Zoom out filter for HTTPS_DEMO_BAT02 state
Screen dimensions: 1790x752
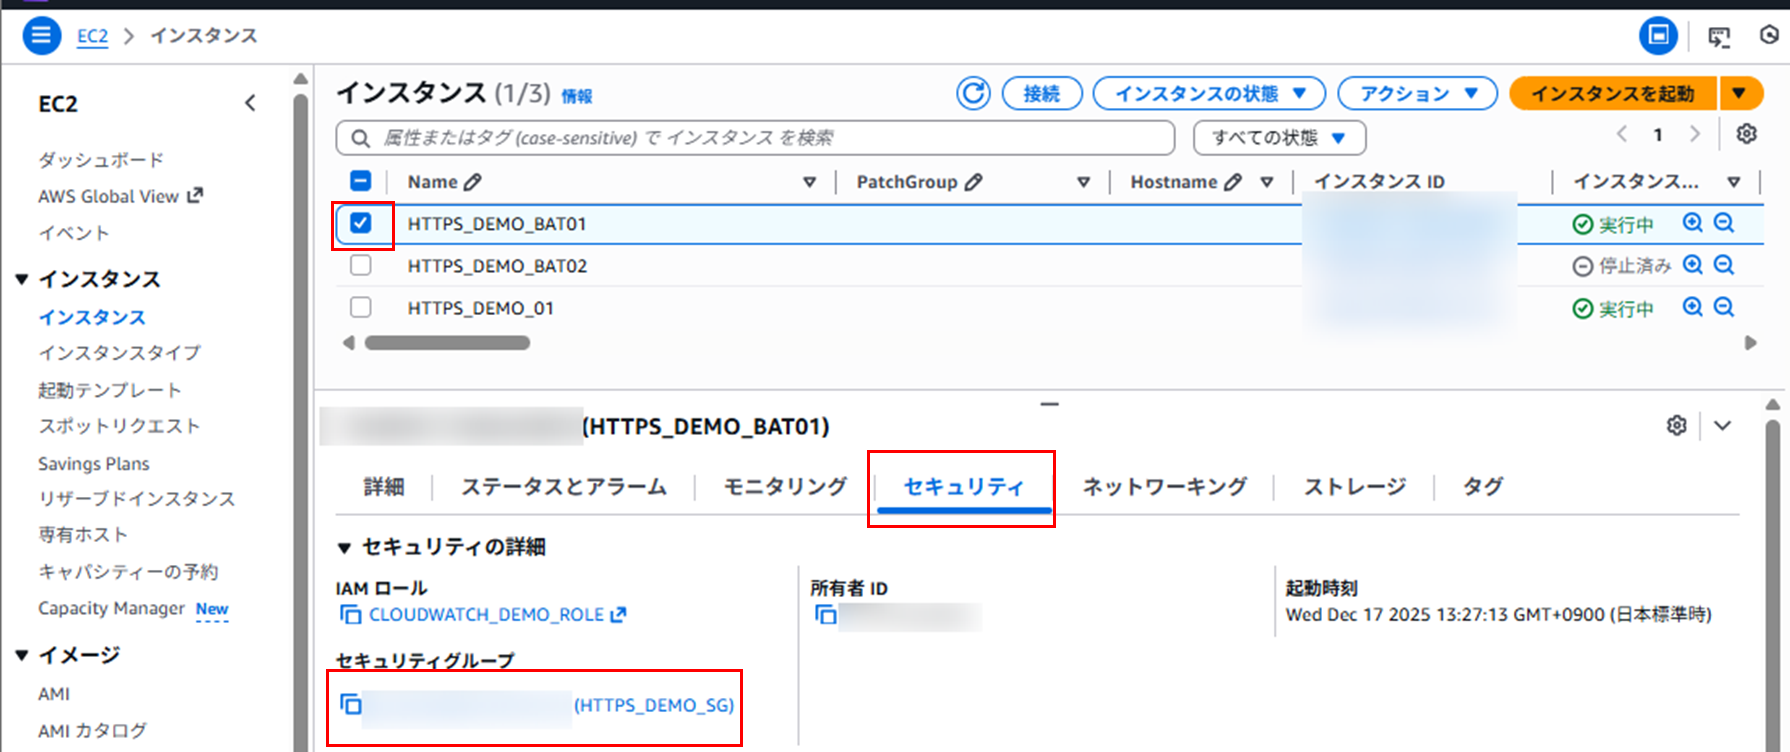(x=1724, y=265)
